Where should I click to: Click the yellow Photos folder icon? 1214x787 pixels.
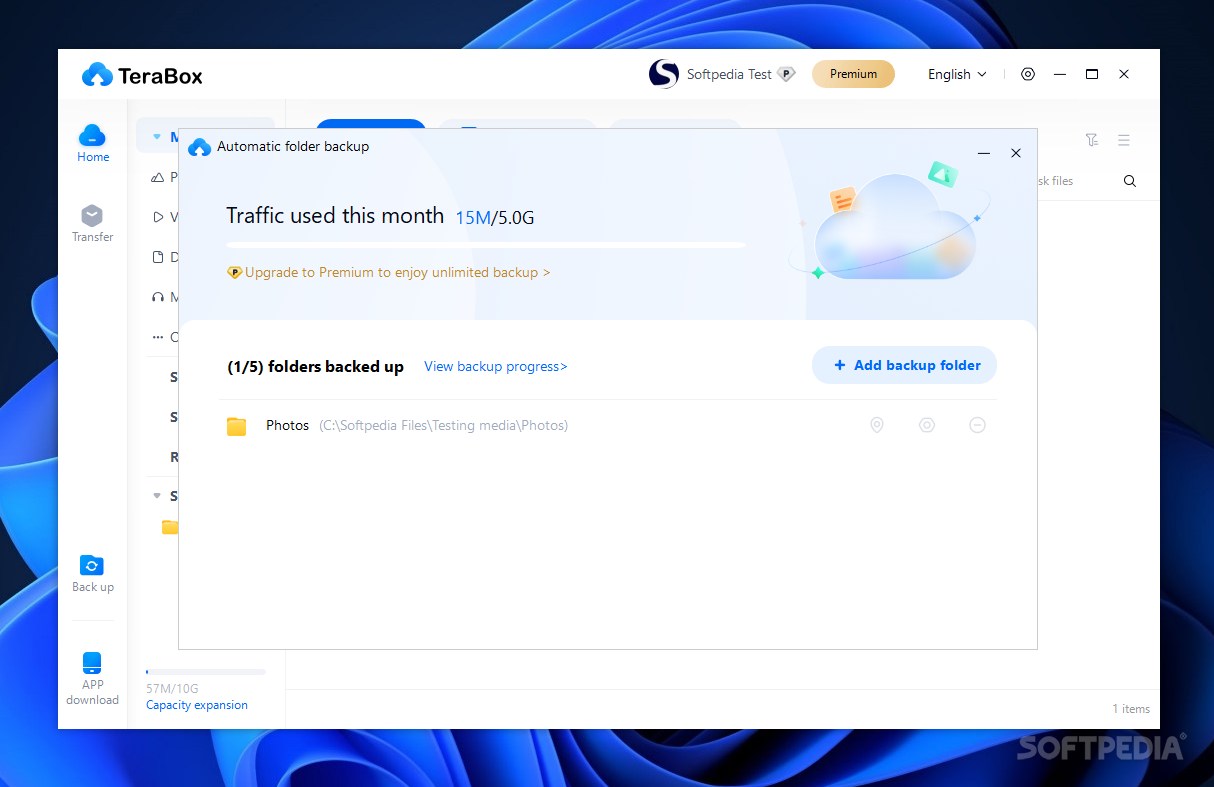[237, 426]
